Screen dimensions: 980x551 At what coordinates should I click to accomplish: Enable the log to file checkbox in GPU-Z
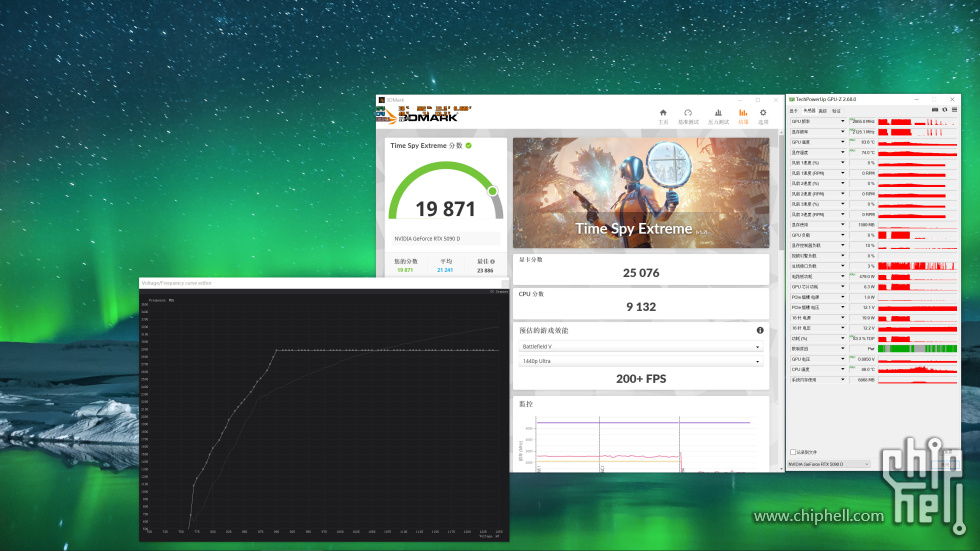click(793, 452)
